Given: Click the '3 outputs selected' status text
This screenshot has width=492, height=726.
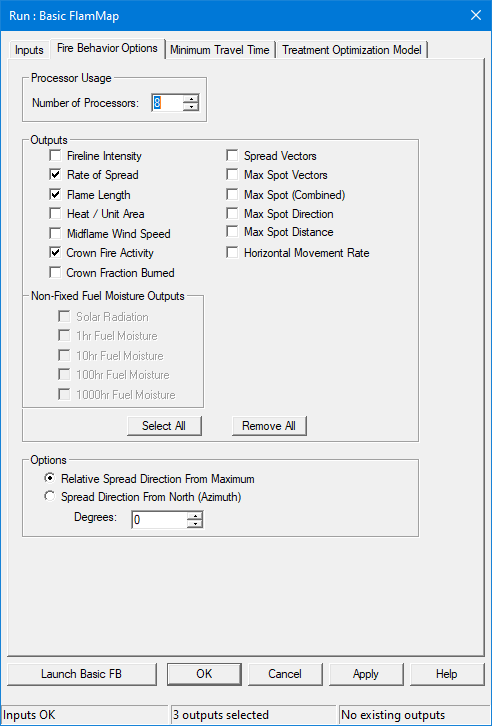Looking at the screenshot, I should 221,714.
